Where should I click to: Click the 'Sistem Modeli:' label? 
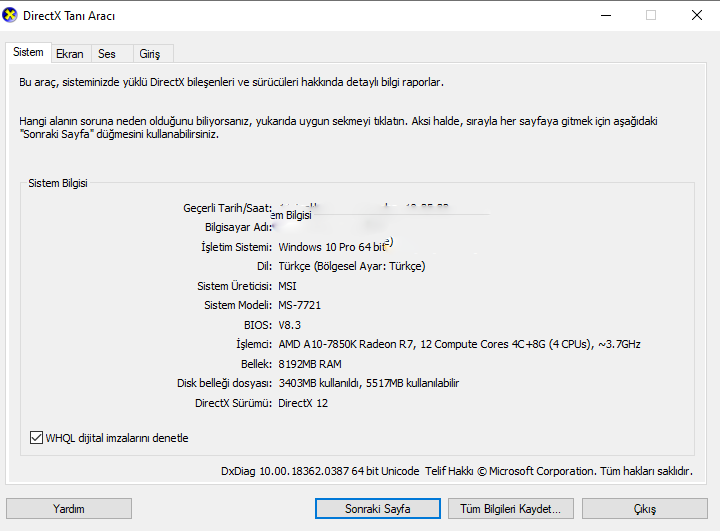point(238,305)
